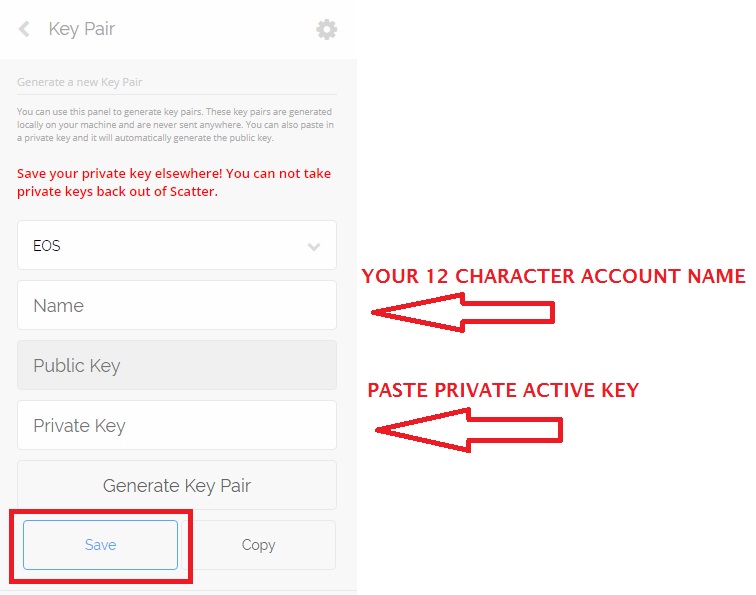The height and width of the screenshot is (595, 756).
Task: Click the key pair description paragraph
Action: pyautogui.click(x=176, y=124)
